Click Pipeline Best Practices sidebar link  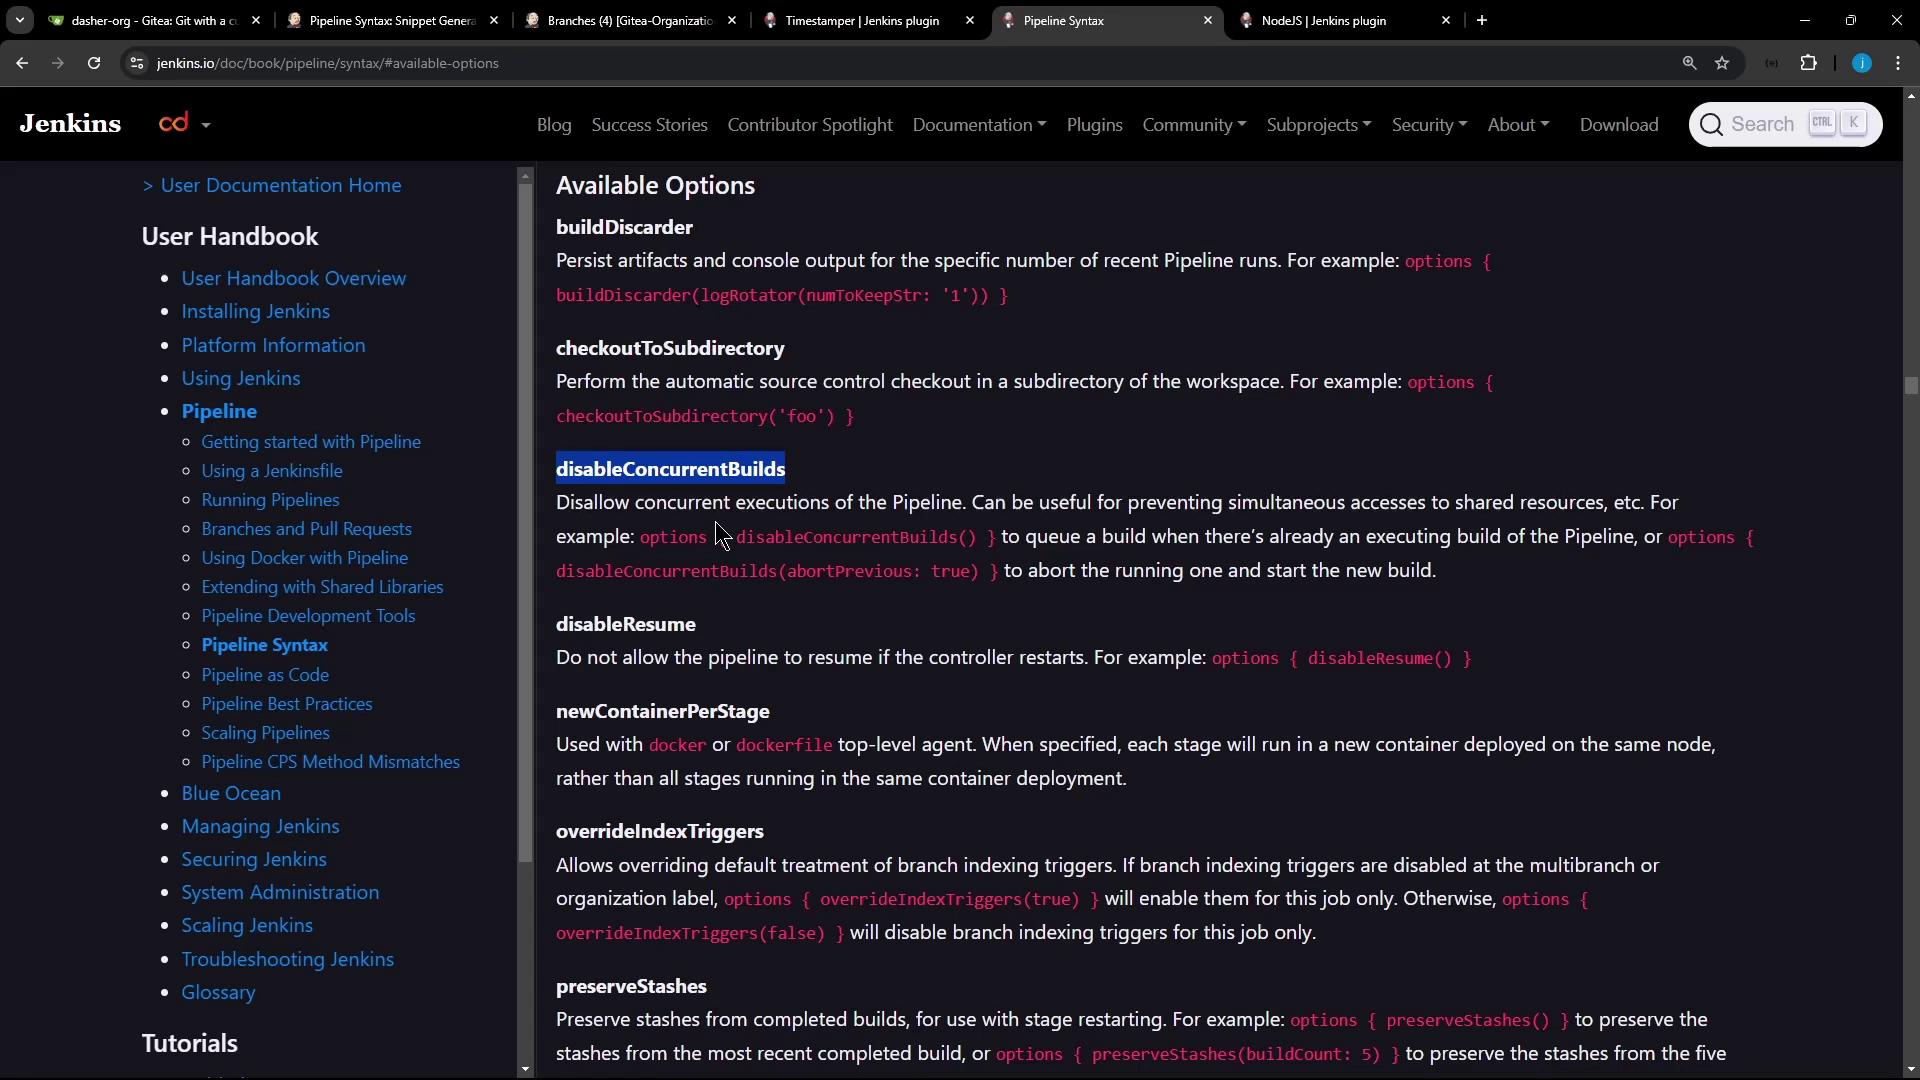(x=287, y=704)
